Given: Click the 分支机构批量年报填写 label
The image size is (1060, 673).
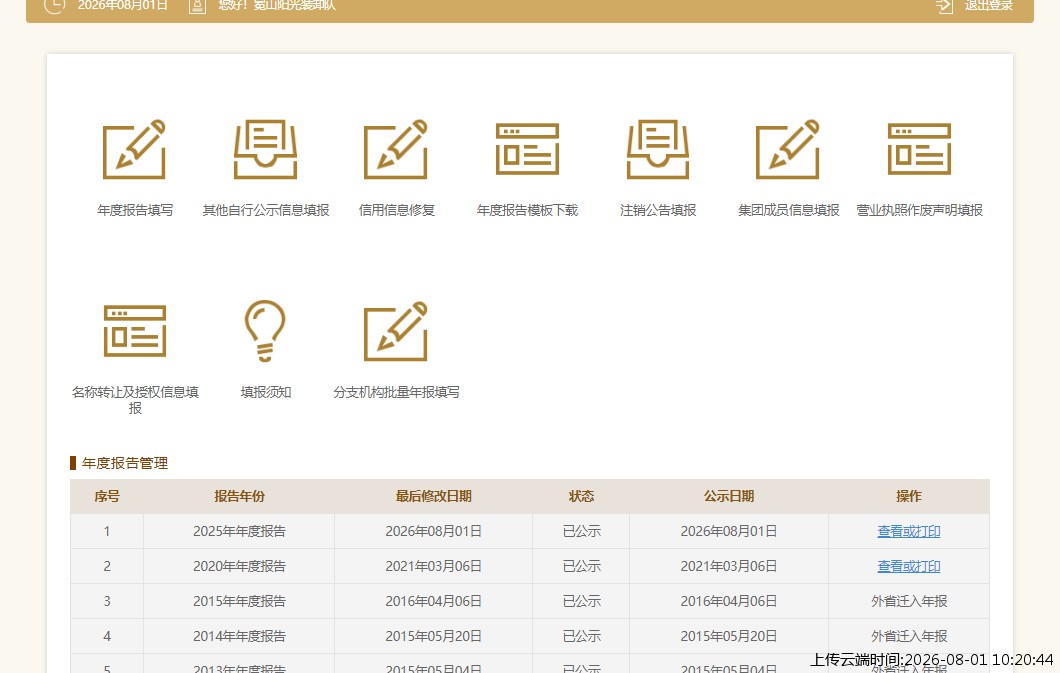Looking at the screenshot, I should [x=396, y=392].
